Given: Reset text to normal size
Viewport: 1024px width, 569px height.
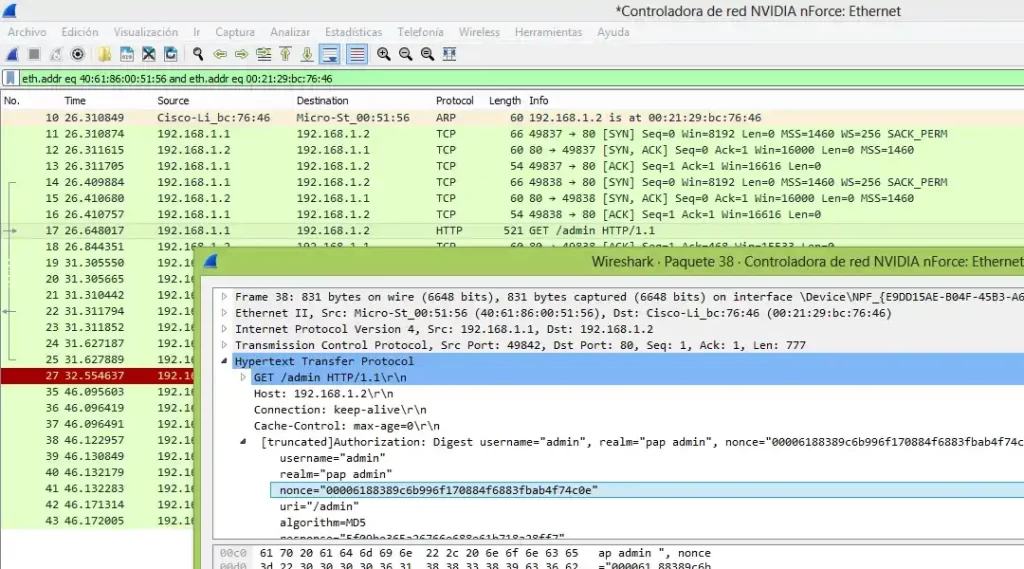Looking at the screenshot, I should click(x=427, y=54).
